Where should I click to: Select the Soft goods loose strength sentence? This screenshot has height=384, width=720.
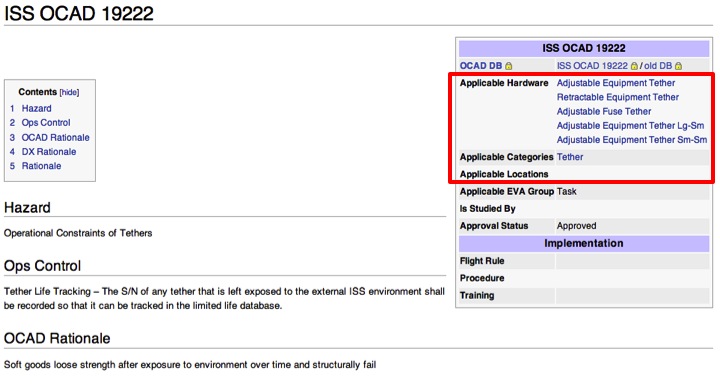click(190, 365)
